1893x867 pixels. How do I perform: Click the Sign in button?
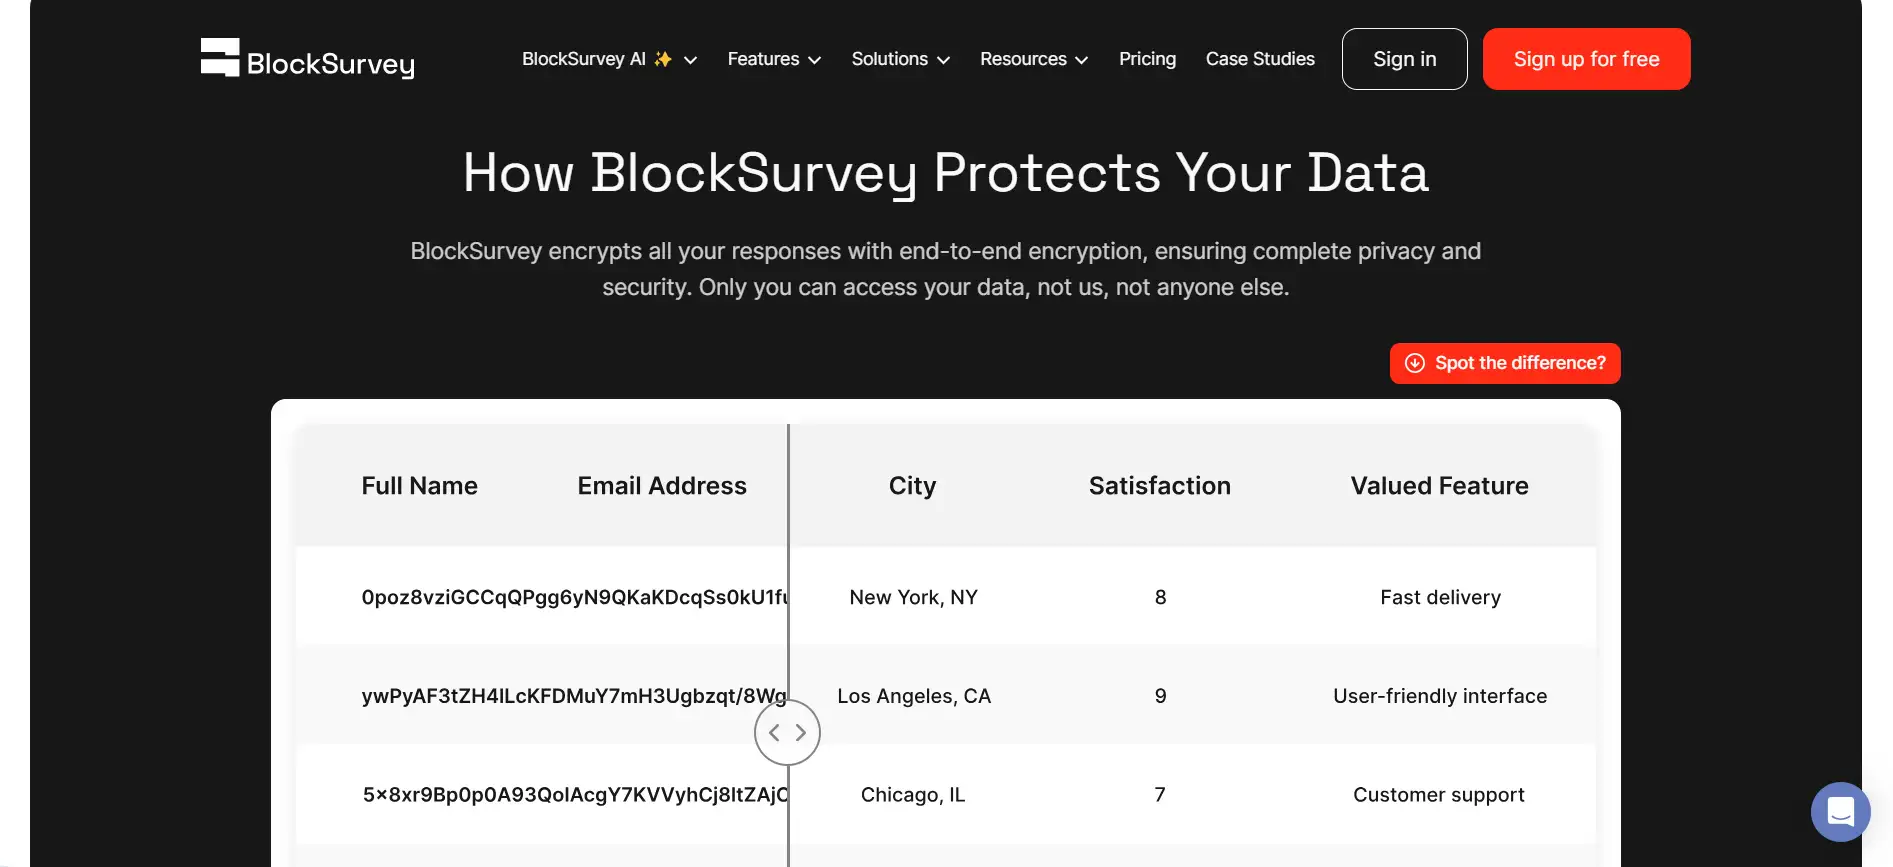pyautogui.click(x=1404, y=59)
